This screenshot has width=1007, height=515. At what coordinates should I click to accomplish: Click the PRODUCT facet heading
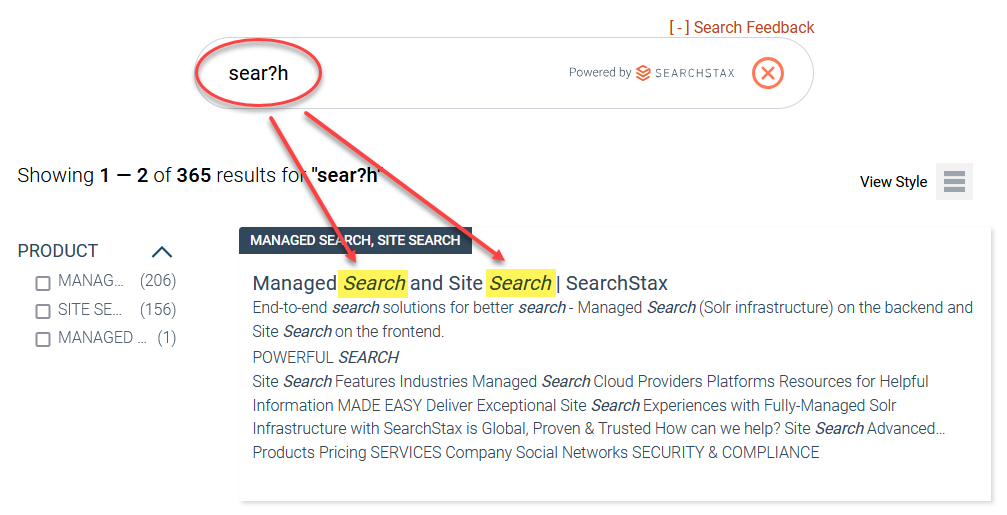(58, 251)
